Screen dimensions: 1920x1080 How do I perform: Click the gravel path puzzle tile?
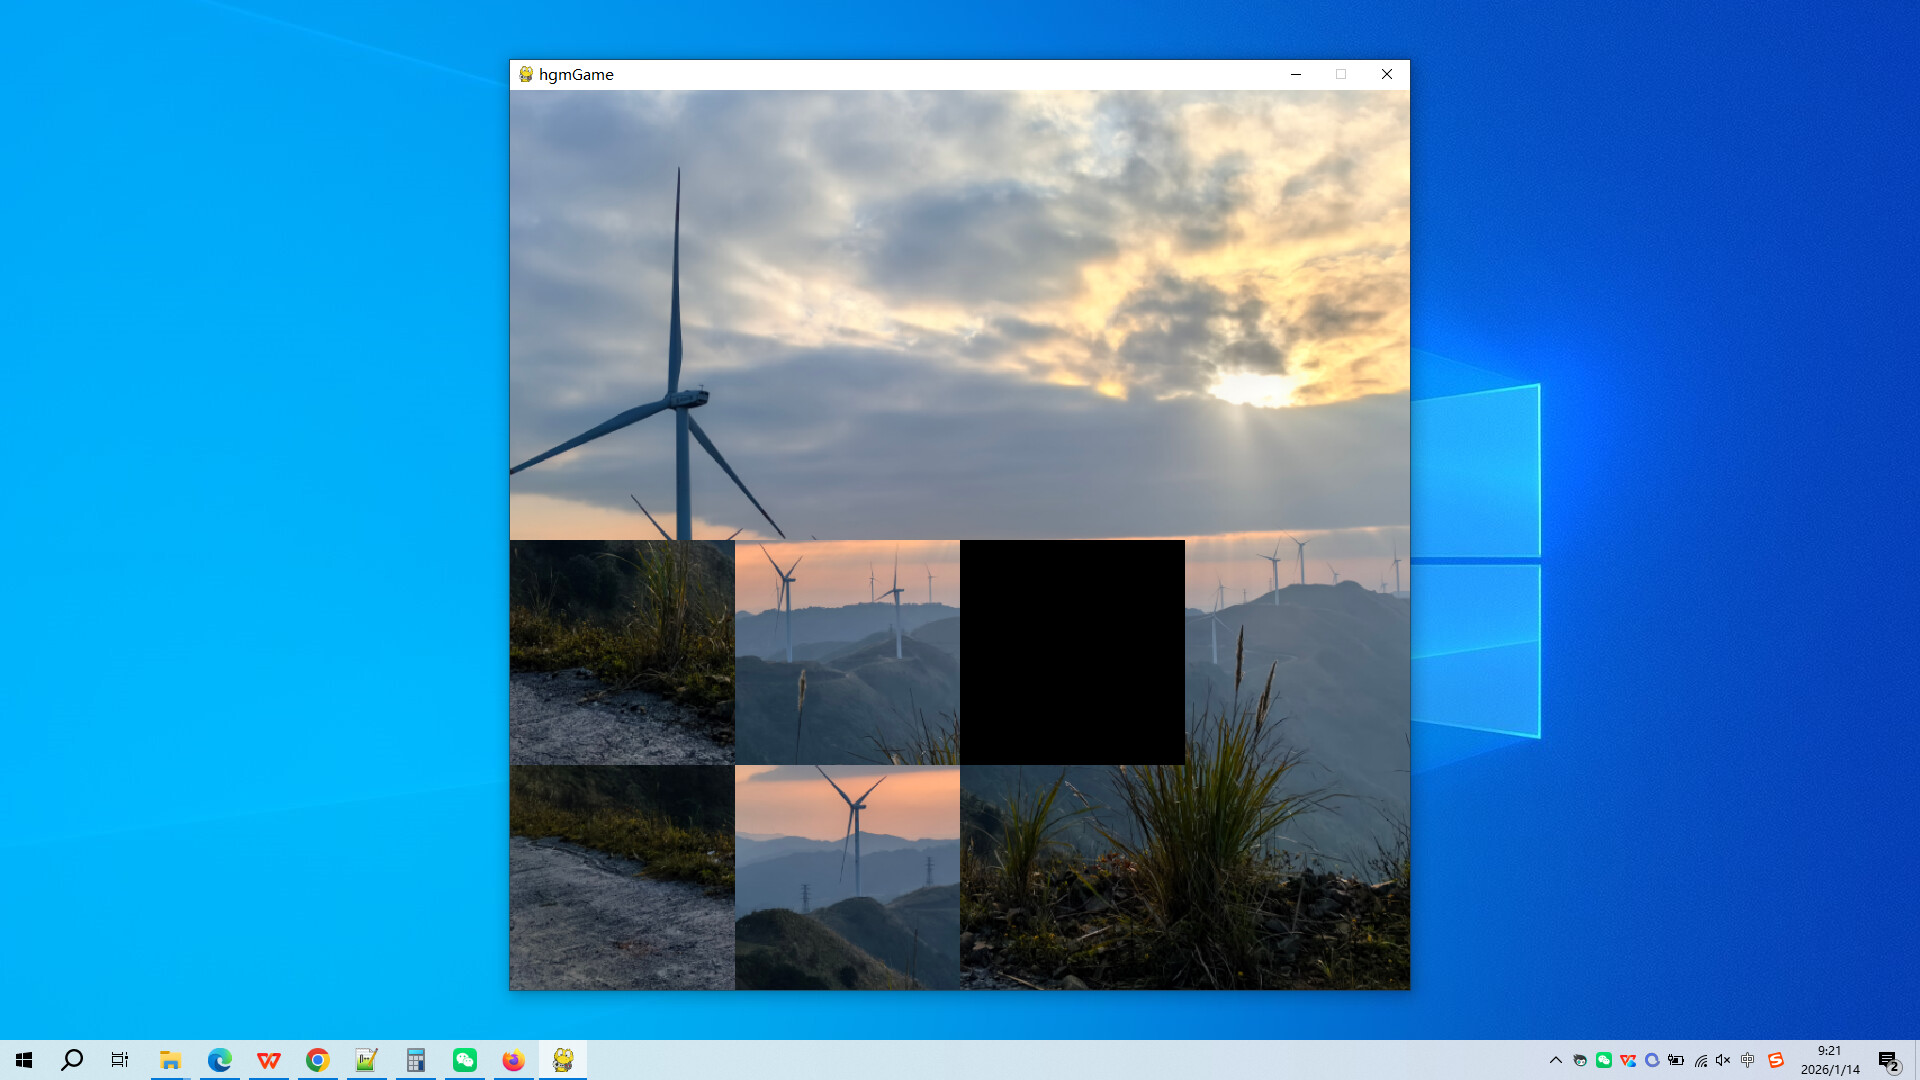622,877
